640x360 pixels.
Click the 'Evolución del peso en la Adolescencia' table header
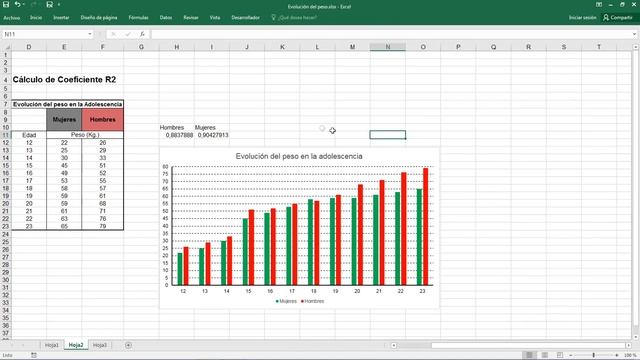tap(67, 104)
